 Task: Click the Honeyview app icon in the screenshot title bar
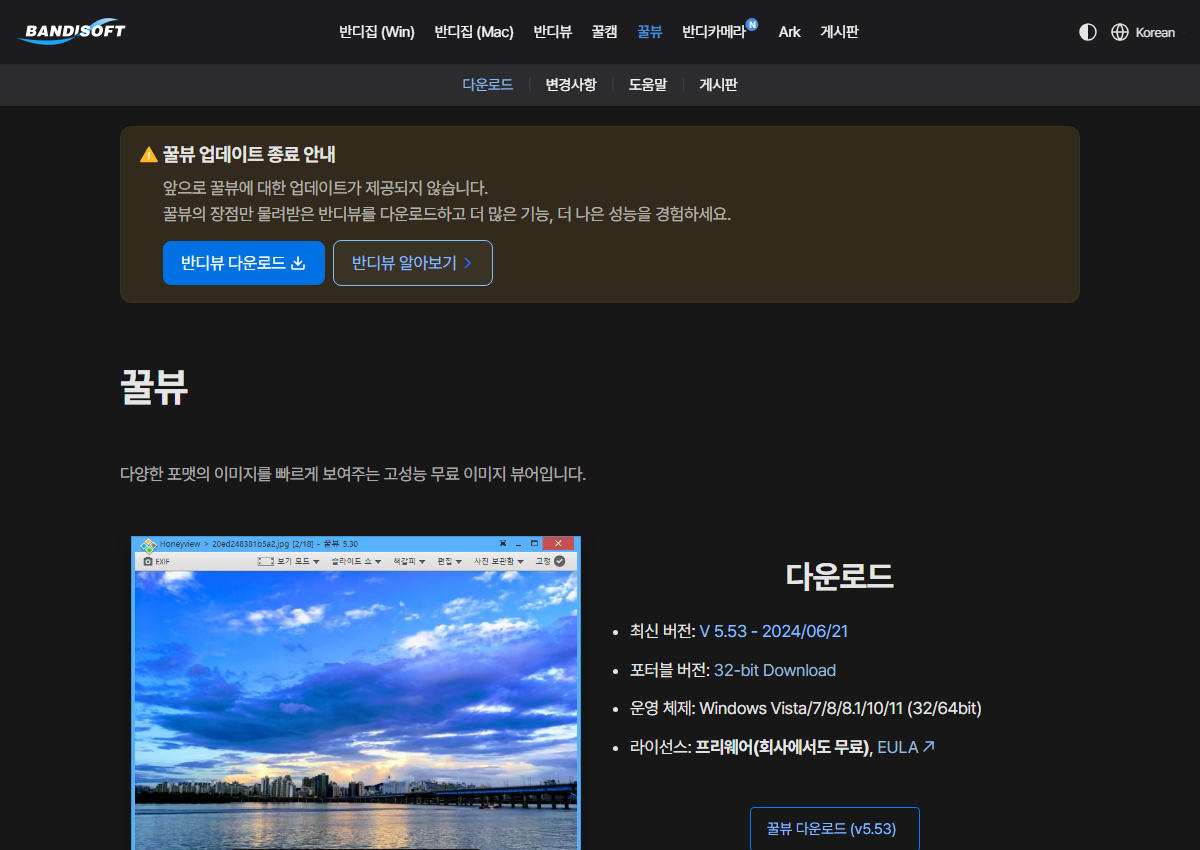point(148,545)
